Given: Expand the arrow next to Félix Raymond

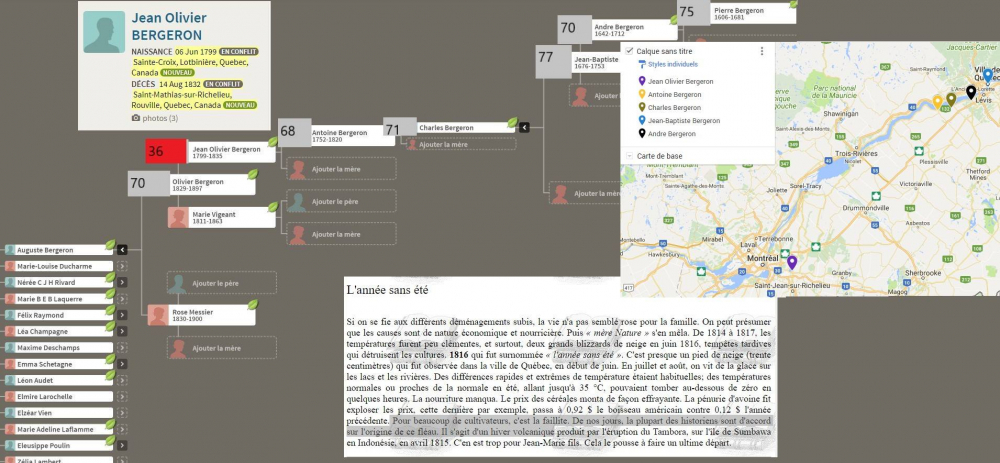Looking at the screenshot, I should (122, 314).
